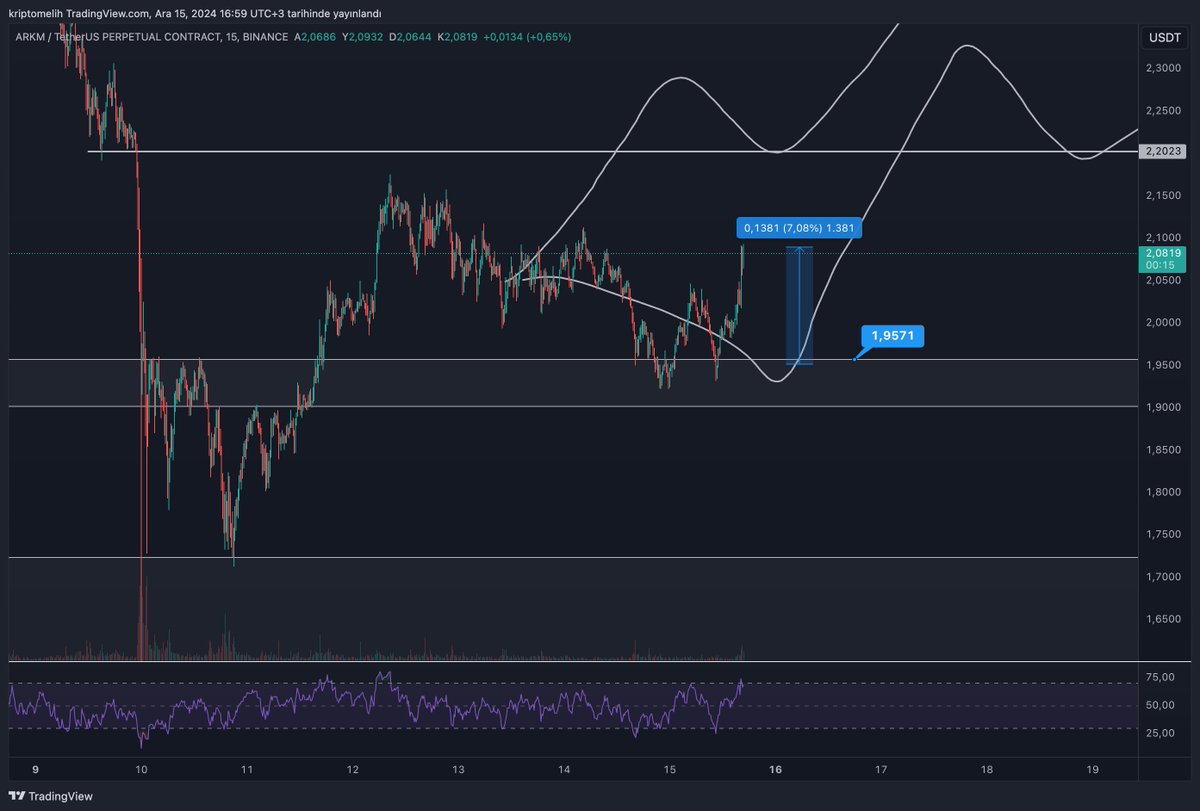Open the USDT currency selector
Image resolution: width=1200 pixels, height=811 pixels.
coord(1165,37)
